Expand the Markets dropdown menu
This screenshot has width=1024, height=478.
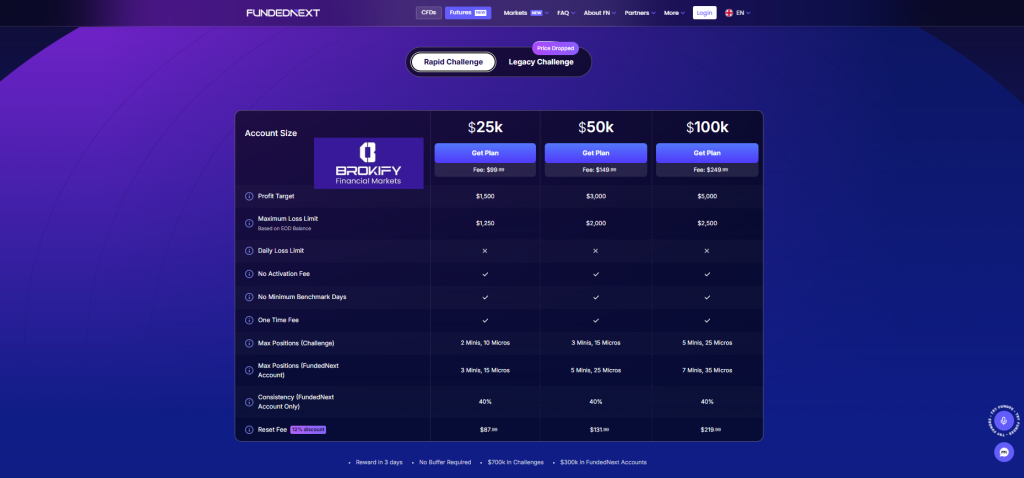(526, 13)
